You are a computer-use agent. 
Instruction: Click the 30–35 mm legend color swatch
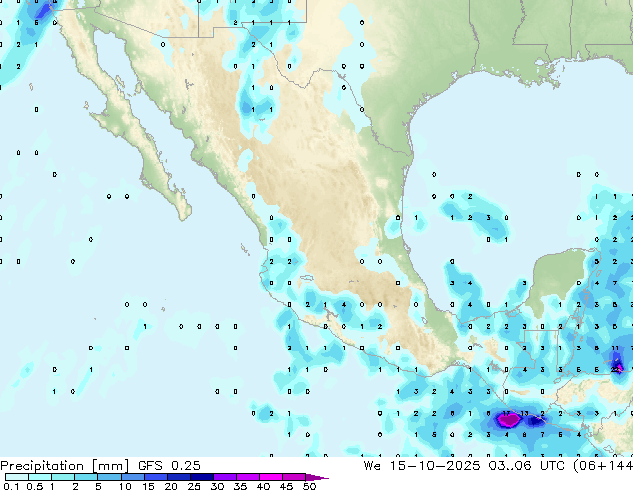click(224, 477)
